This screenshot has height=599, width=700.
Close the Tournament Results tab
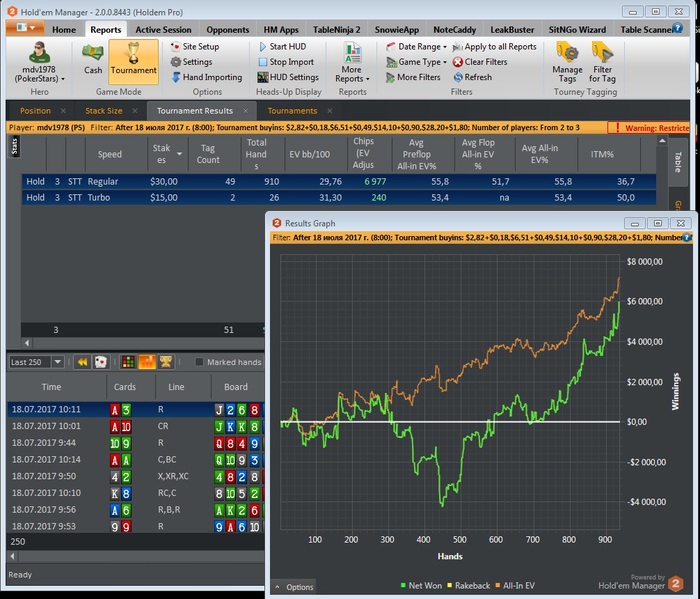tap(245, 111)
